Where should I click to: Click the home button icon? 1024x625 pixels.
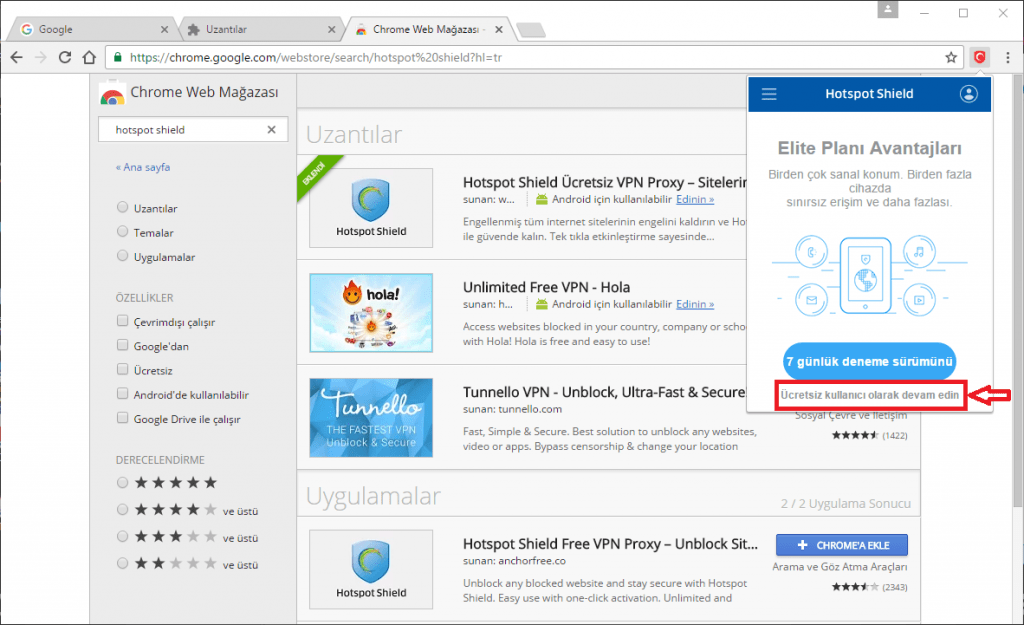pos(88,57)
